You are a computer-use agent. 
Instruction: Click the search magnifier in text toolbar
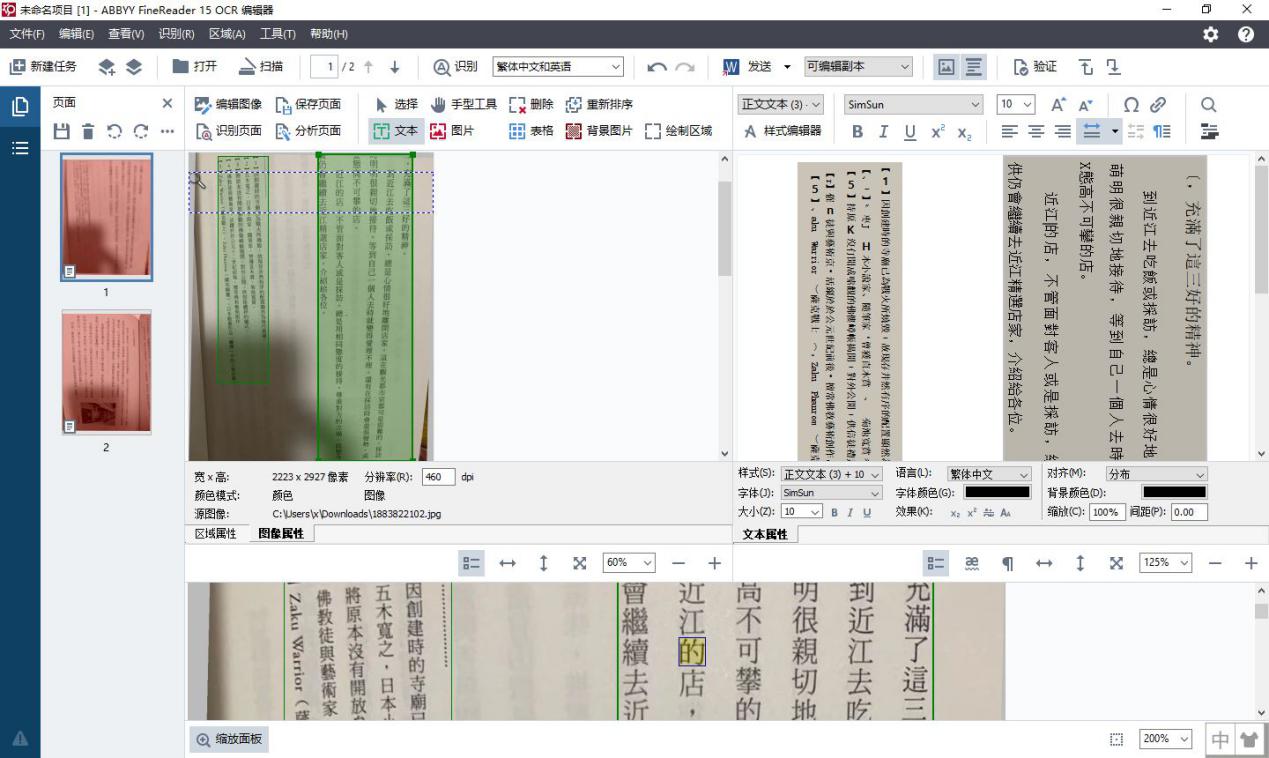pyautogui.click(x=1208, y=104)
